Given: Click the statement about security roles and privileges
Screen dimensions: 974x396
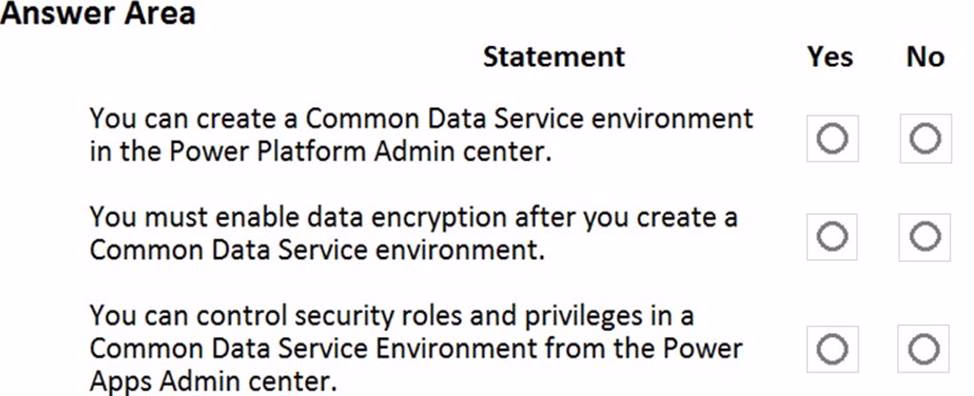Looking at the screenshot, I should [x=416, y=349].
